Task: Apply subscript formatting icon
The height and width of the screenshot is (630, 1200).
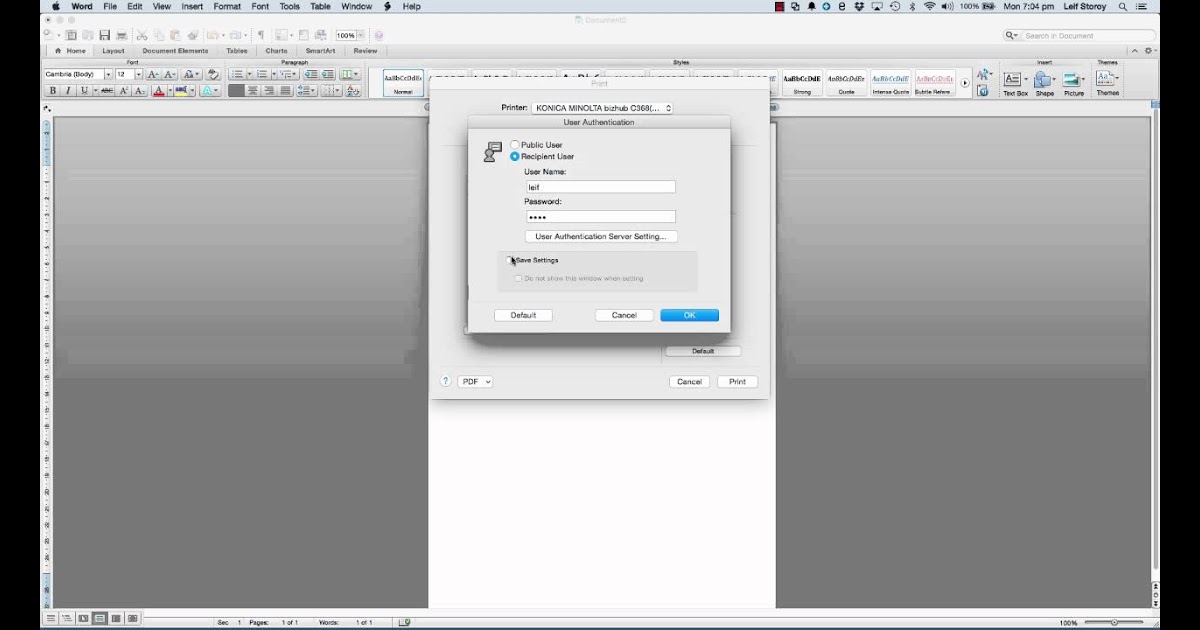Action: click(140, 90)
